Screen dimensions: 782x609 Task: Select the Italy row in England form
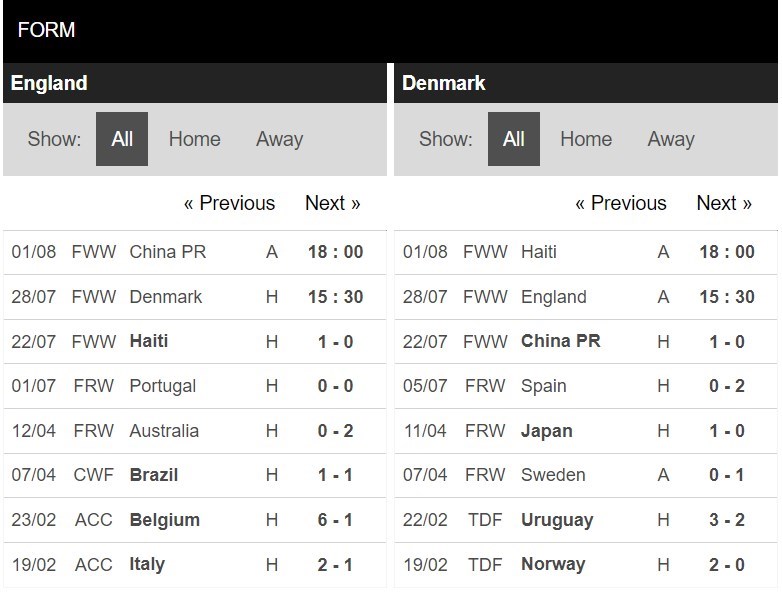(195, 565)
